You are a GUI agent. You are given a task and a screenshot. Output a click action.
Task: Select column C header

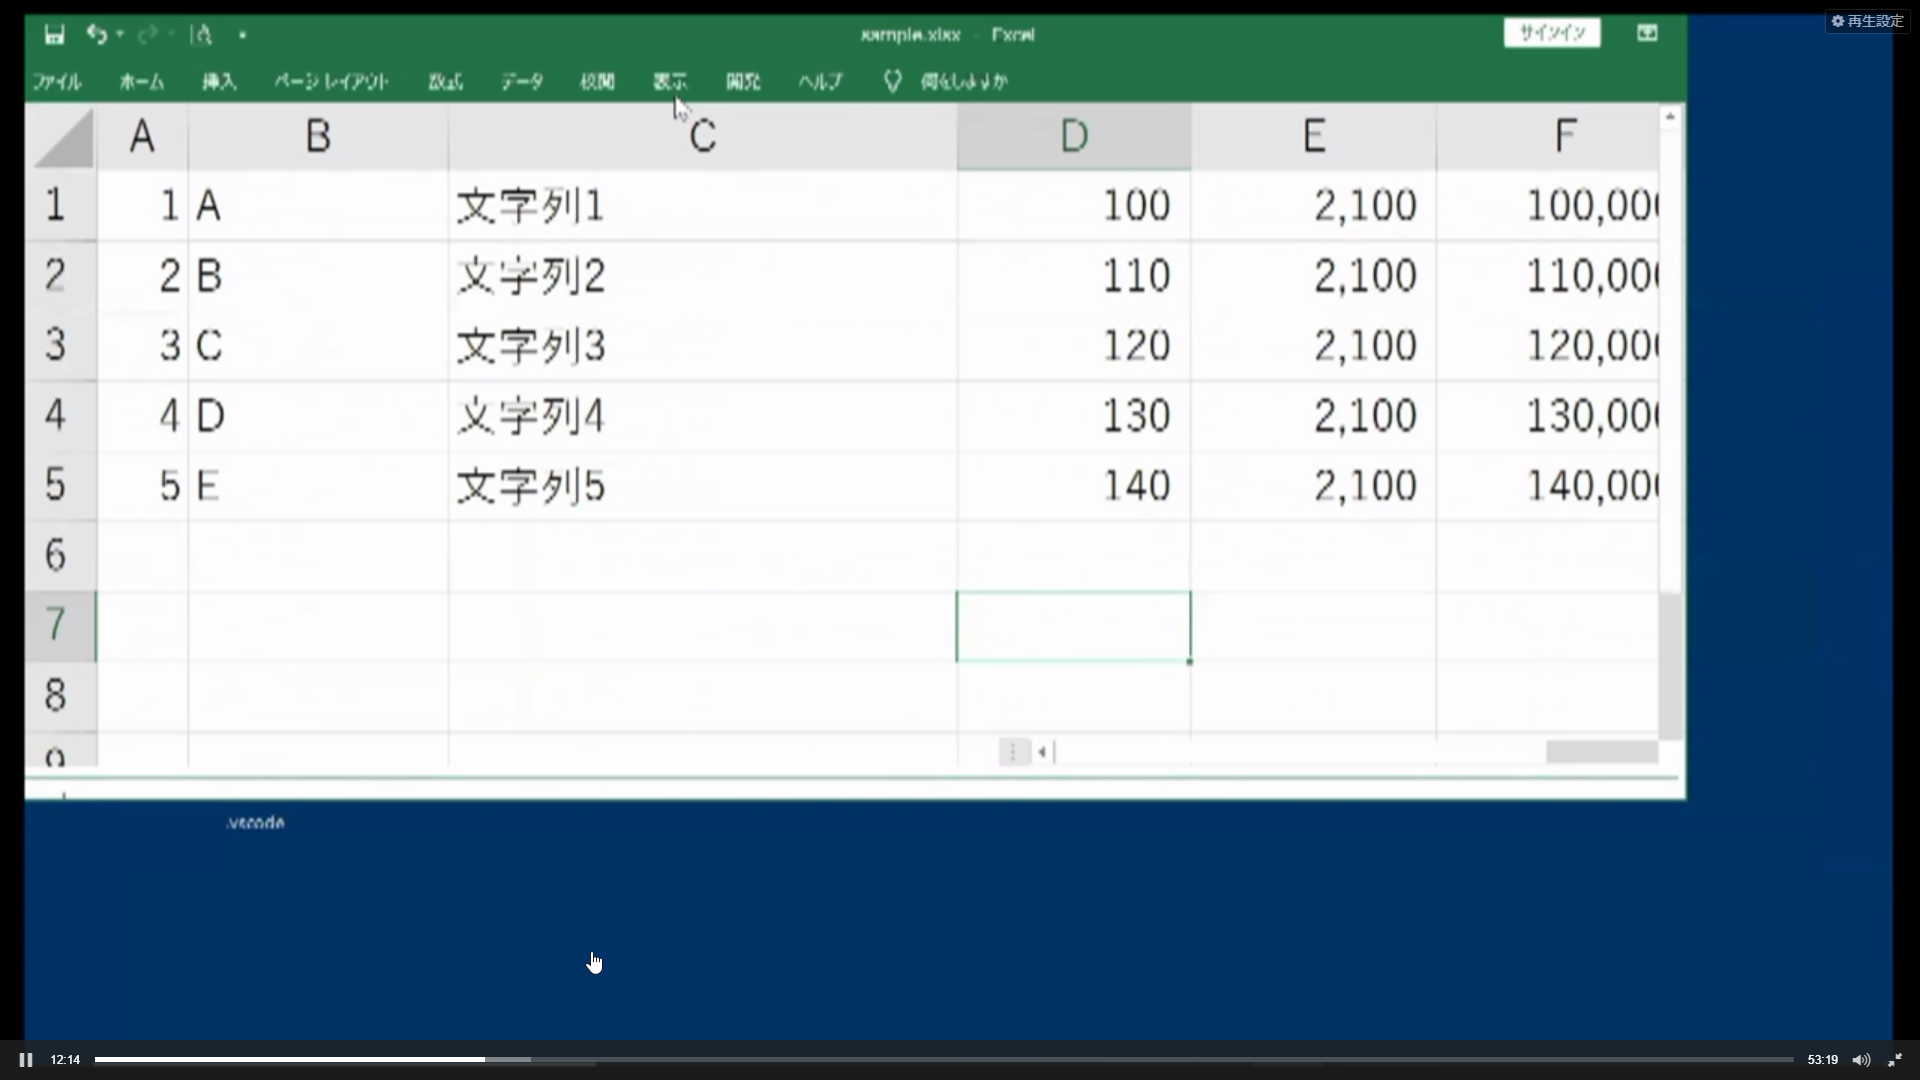coord(702,136)
